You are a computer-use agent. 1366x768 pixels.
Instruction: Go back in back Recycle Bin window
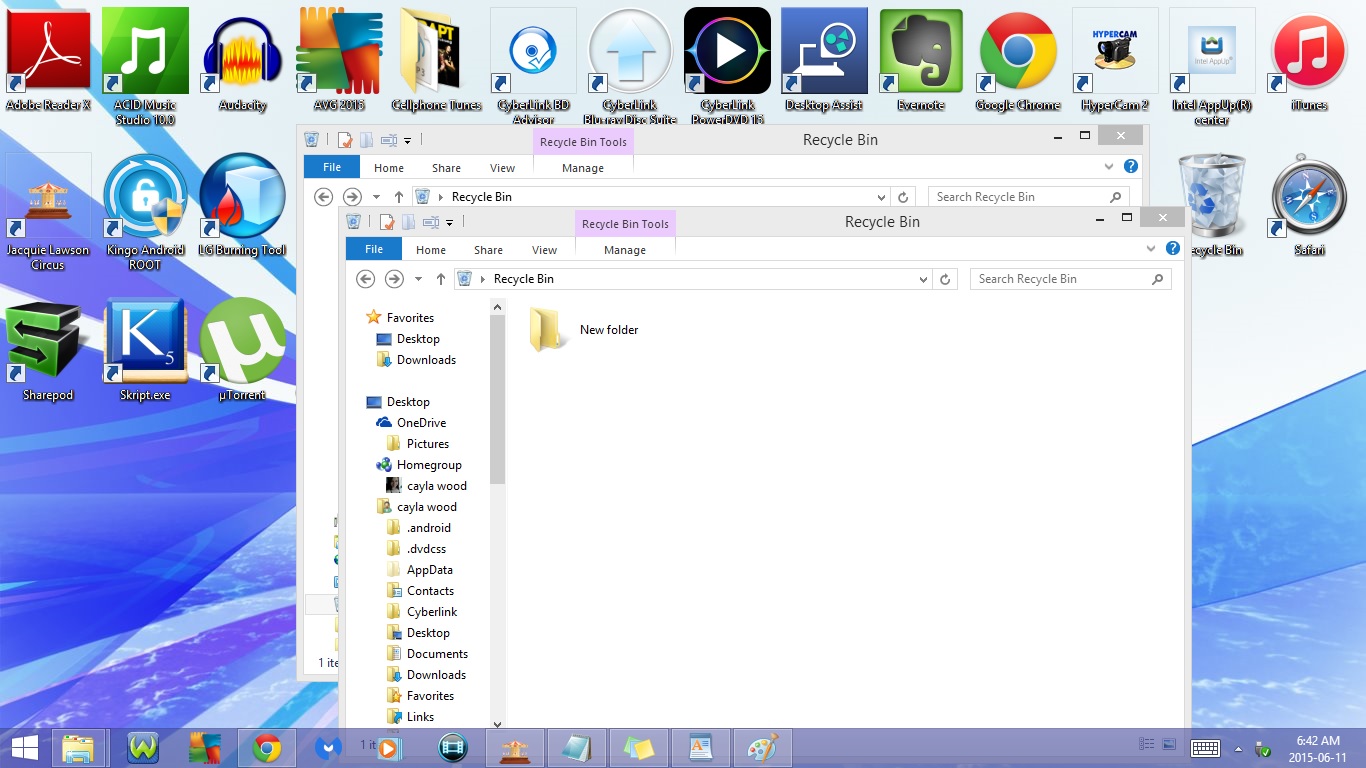[324, 197]
